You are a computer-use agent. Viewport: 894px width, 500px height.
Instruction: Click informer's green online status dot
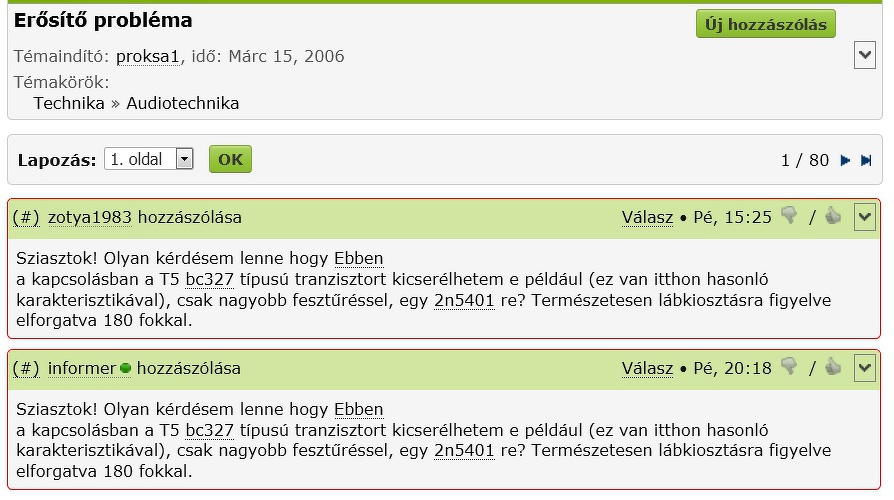tap(125, 368)
